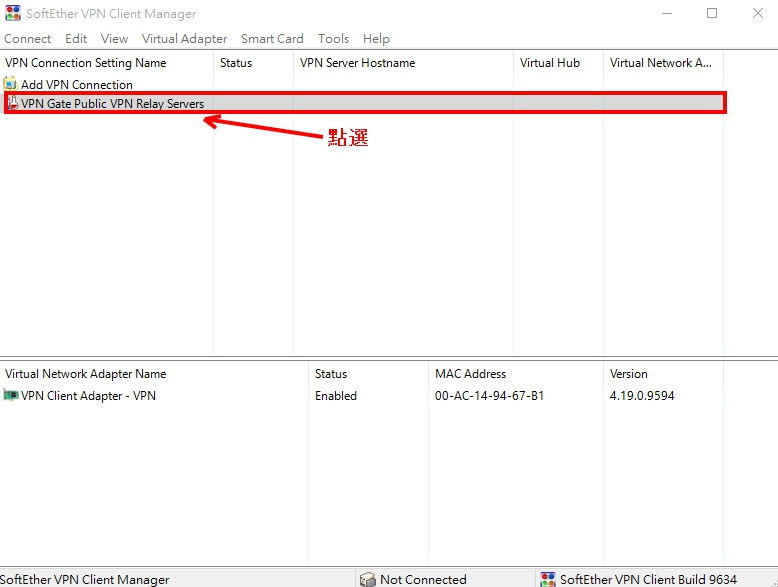Select VPN Client Adapter - VPN row
The width and height of the screenshot is (778, 587).
click(361, 395)
